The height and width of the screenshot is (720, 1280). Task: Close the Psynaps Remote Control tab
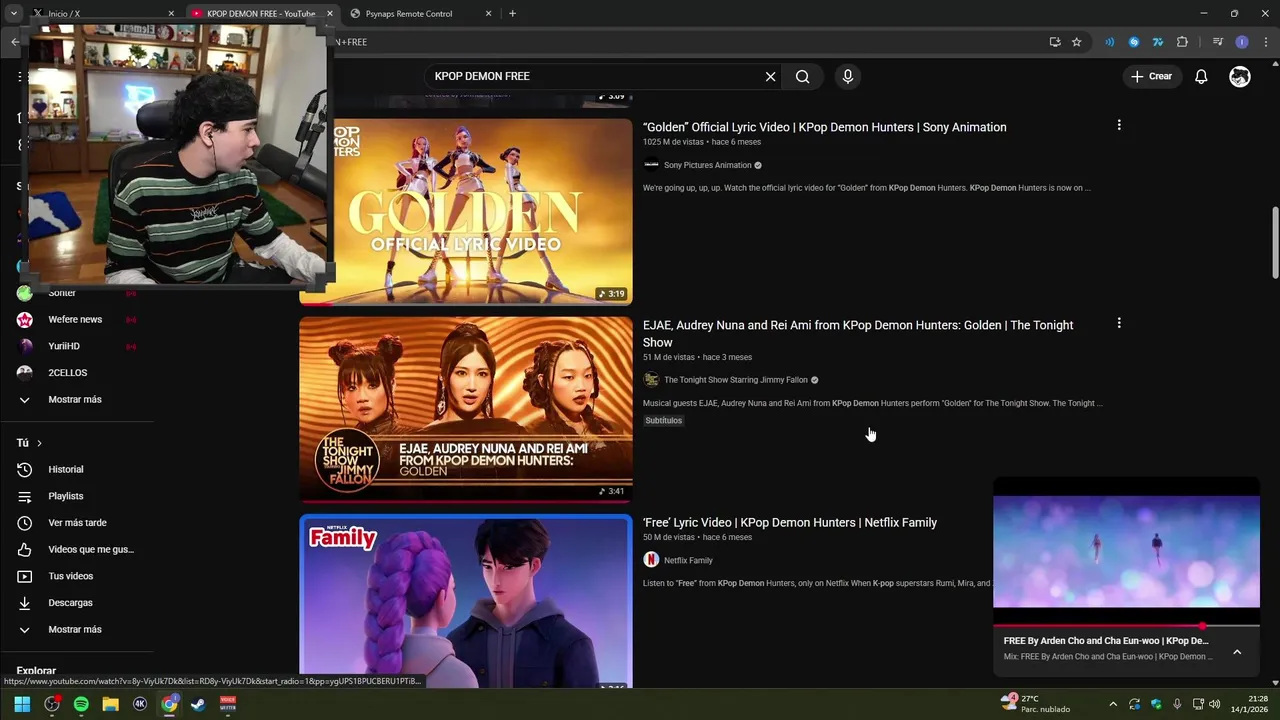[x=488, y=14]
